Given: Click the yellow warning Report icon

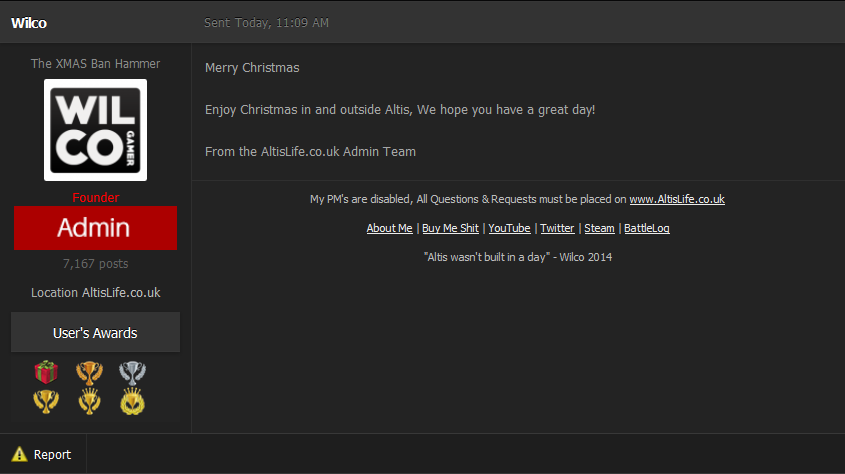Looking at the screenshot, I should tap(19, 454).
